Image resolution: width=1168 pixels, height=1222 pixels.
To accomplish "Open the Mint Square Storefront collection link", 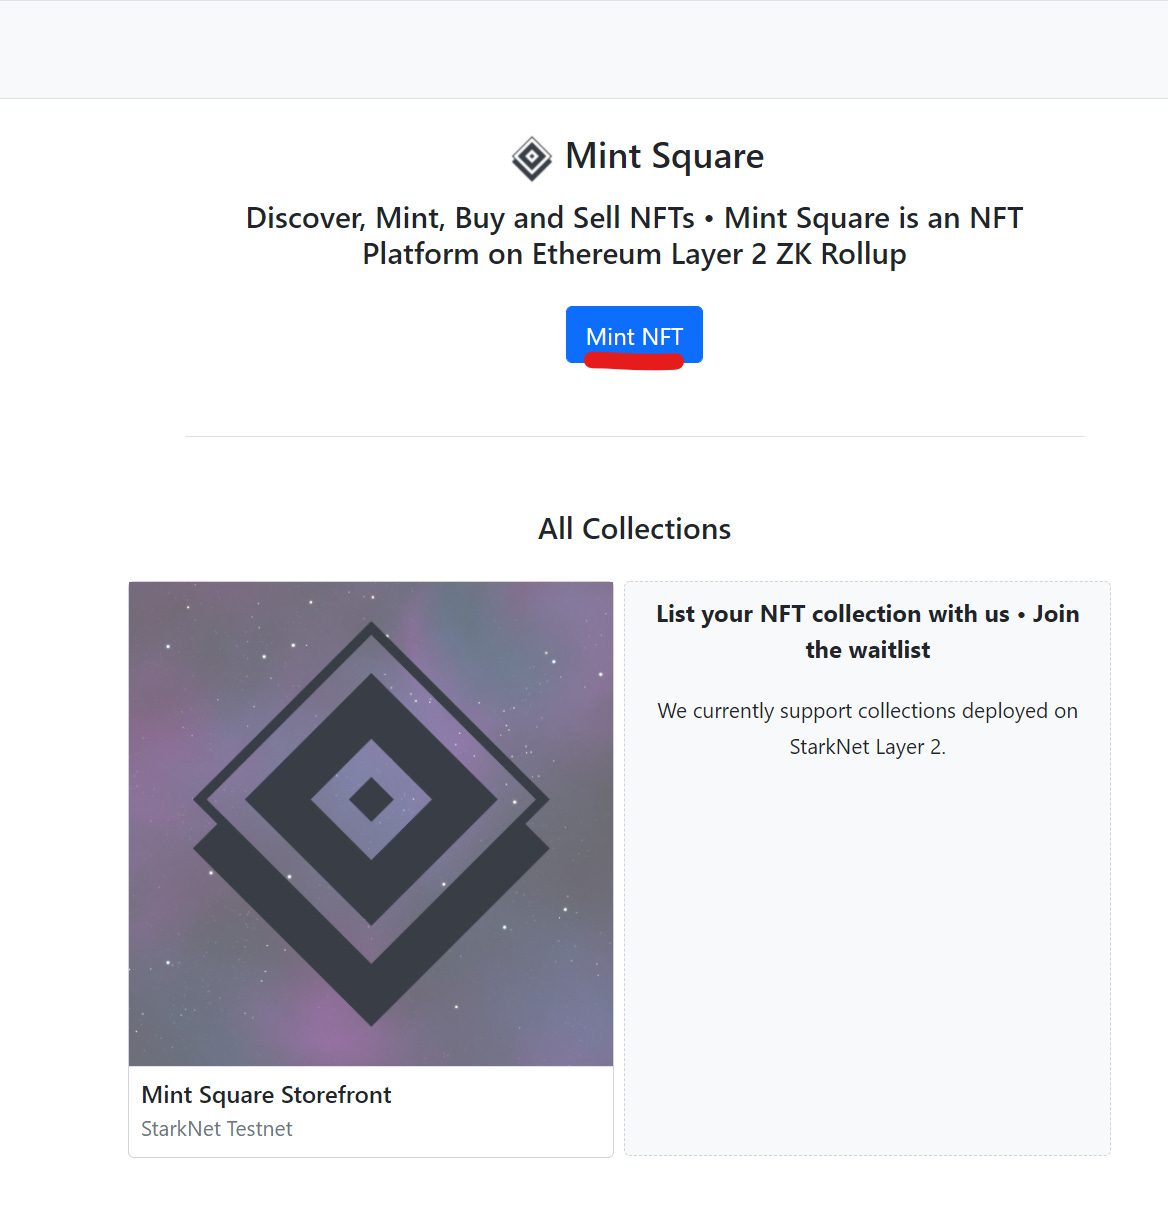I will coord(266,1095).
